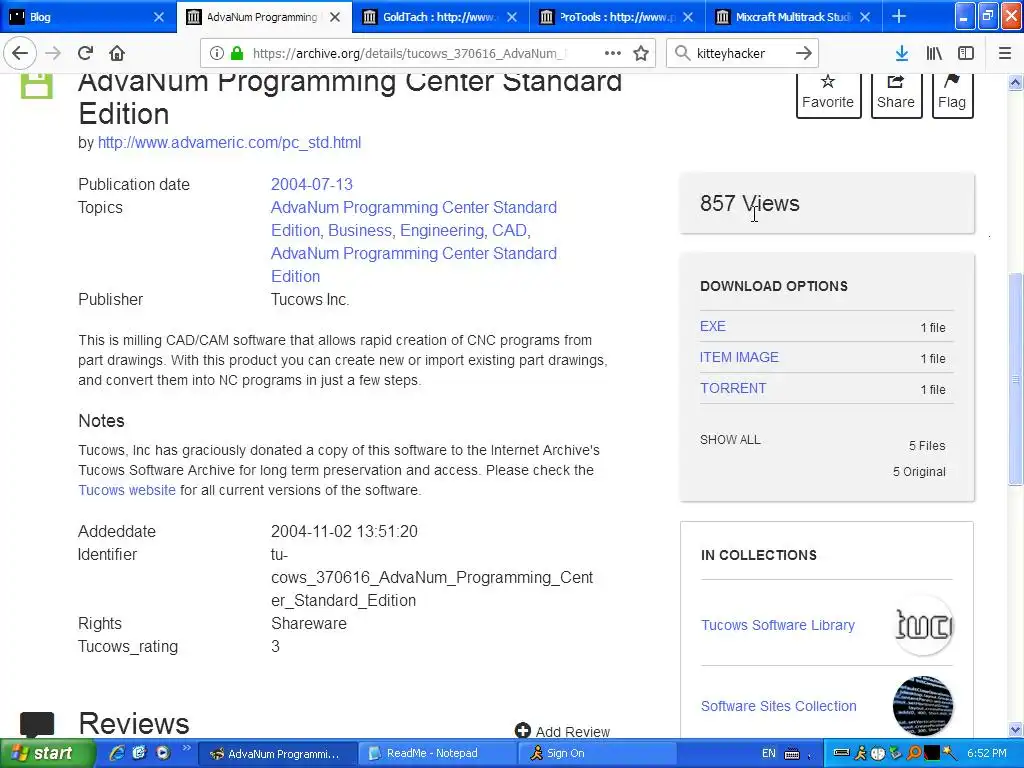Flag this item
The width and height of the screenshot is (1024, 768).
click(952, 93)
